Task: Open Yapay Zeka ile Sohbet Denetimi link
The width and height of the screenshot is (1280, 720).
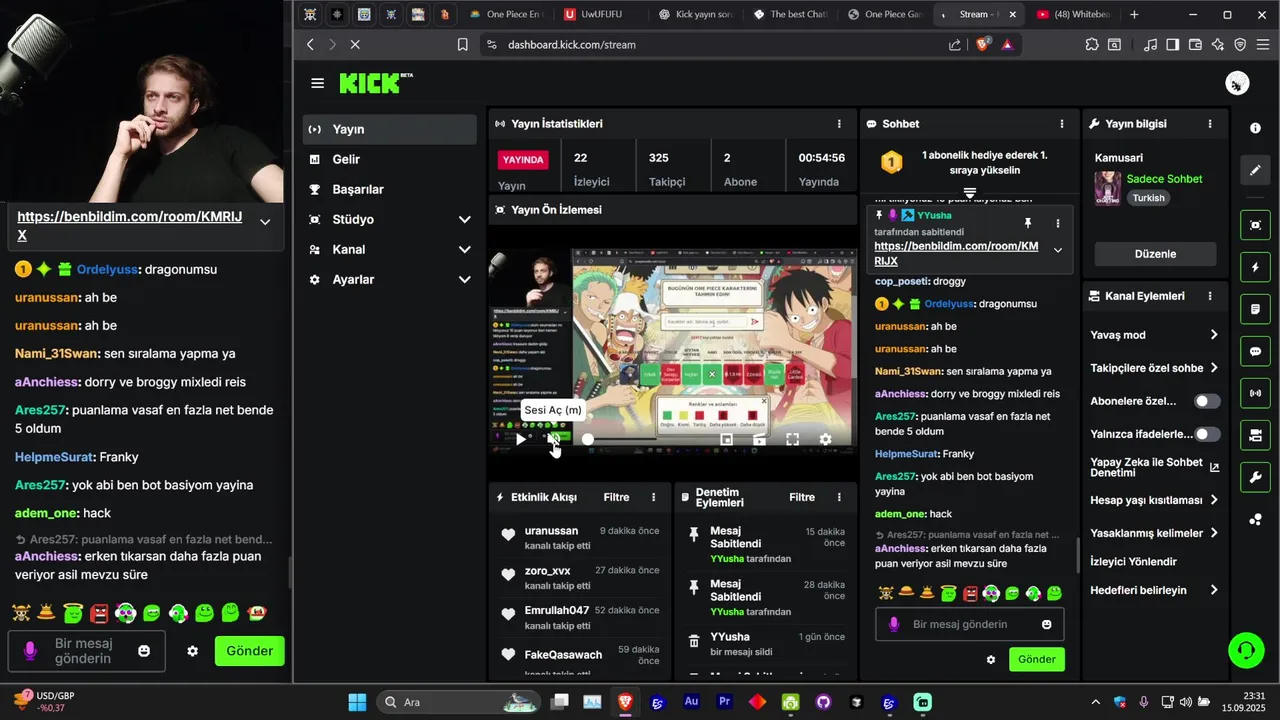Action: 1154,467
